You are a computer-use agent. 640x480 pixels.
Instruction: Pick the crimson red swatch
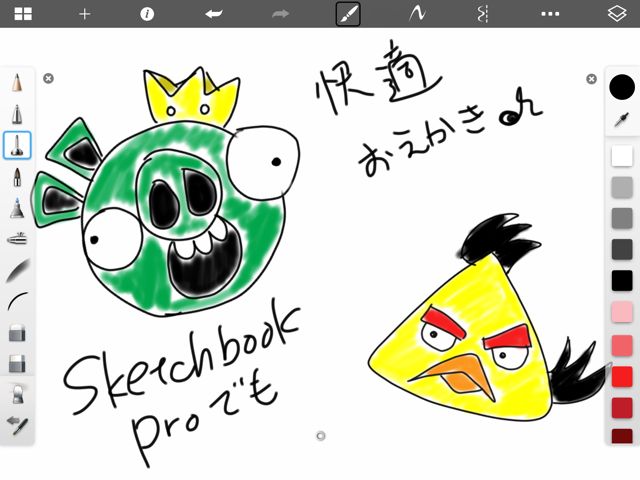tap(622, 407)
